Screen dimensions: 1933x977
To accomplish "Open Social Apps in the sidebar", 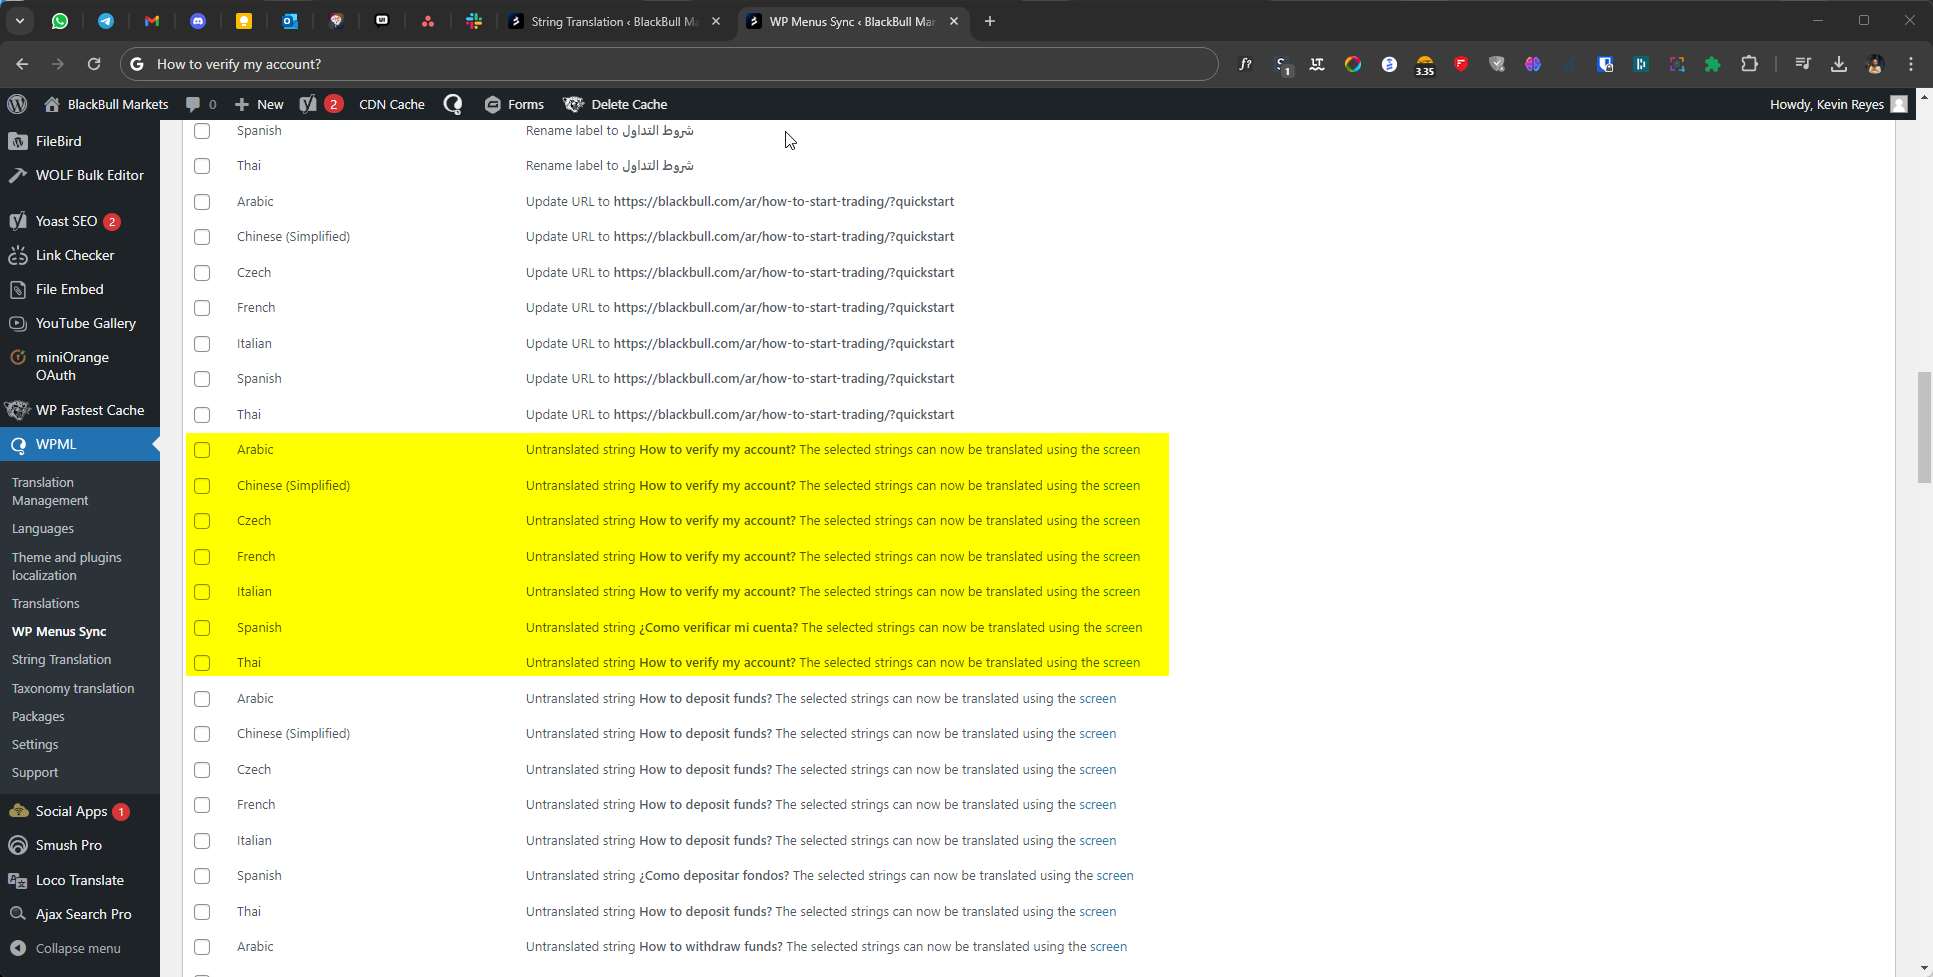I will coord(71,811).
